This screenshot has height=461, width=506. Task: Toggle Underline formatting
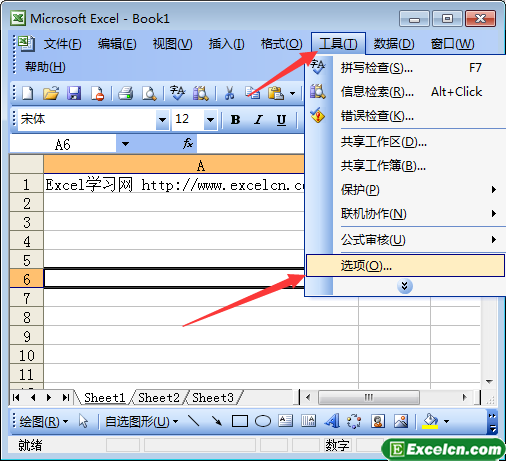pos(282,119)
